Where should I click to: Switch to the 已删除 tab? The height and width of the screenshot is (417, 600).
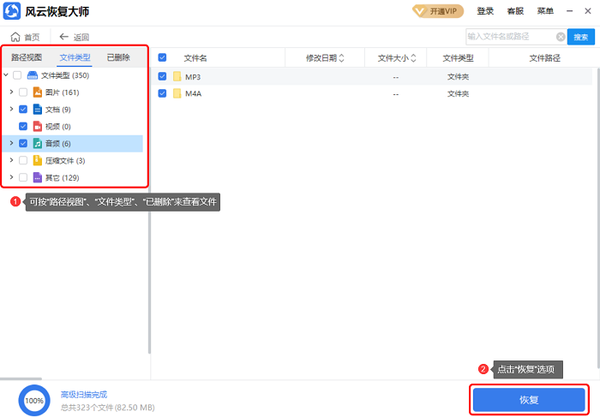[x=118, y=57]
